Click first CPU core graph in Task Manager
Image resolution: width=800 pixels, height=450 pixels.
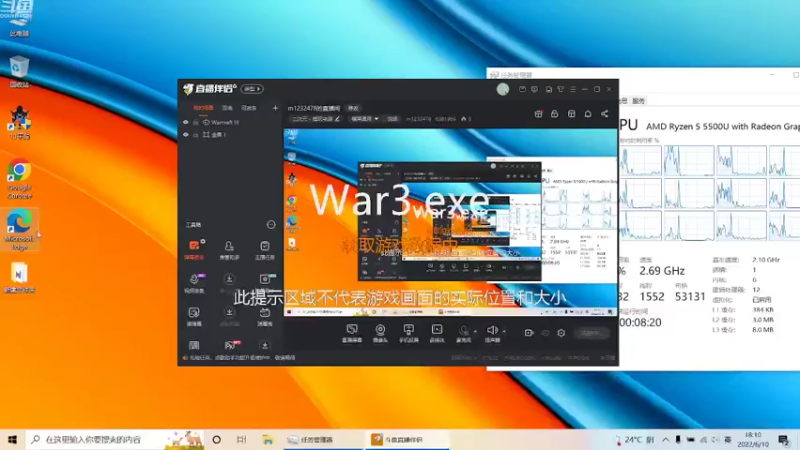640,160
